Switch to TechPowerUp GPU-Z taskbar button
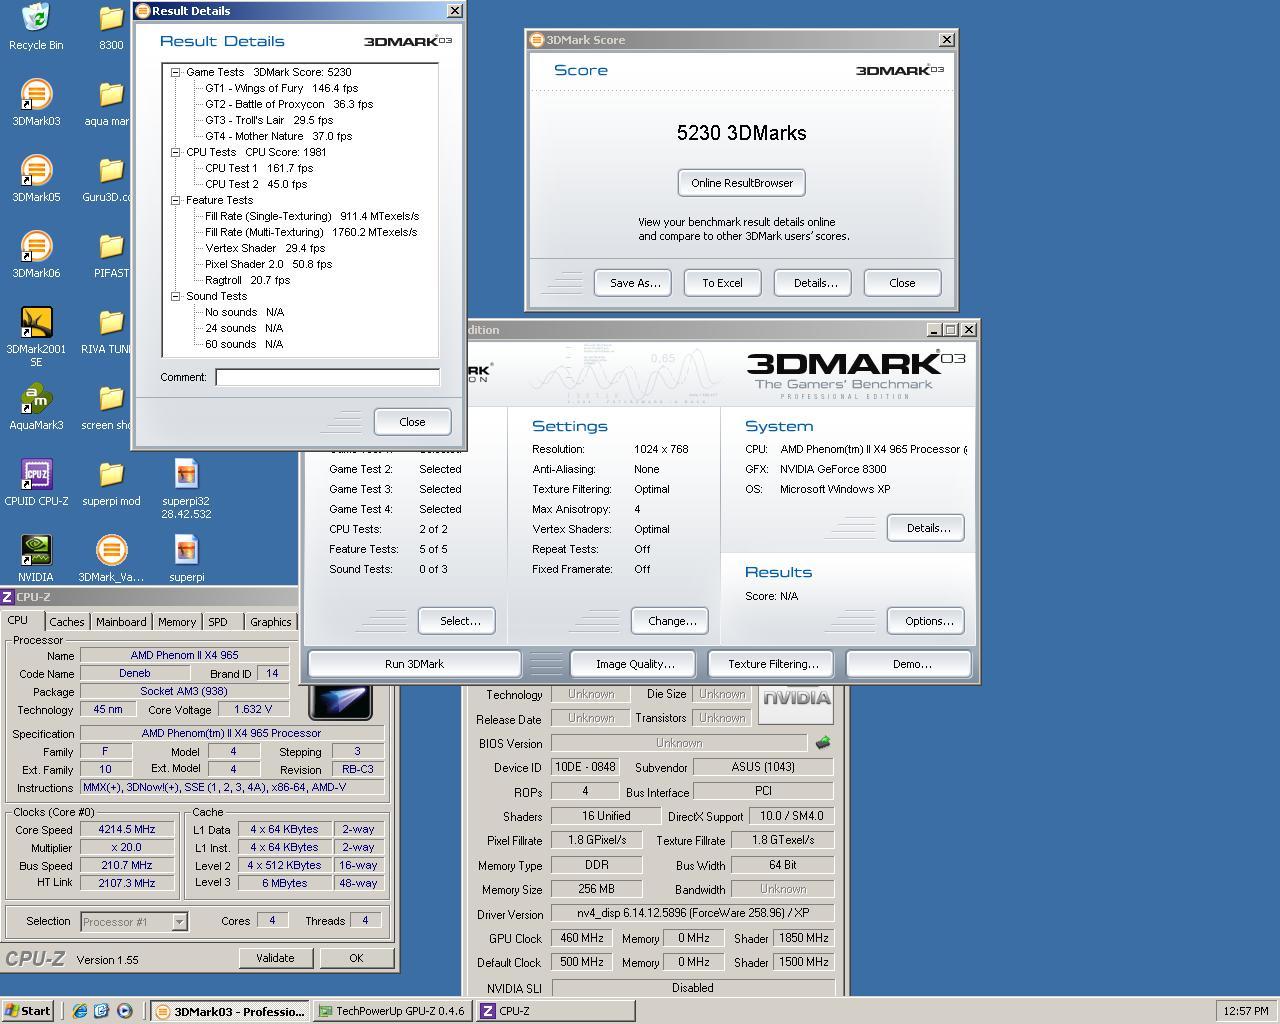The height and width of the screenshot is (1024, 1280). [392, 1011]
